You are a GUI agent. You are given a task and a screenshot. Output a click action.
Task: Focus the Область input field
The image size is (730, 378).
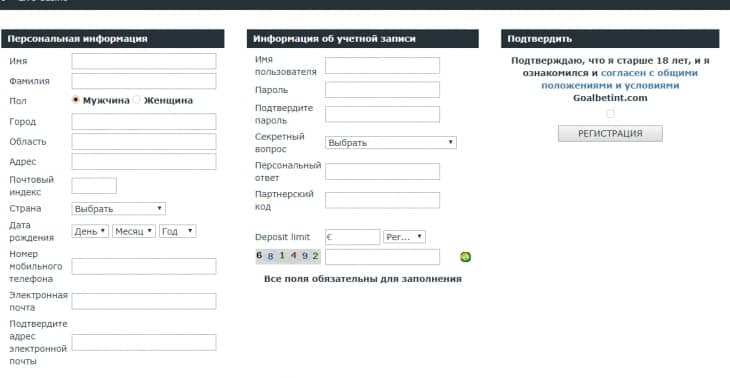coord(144,142)
